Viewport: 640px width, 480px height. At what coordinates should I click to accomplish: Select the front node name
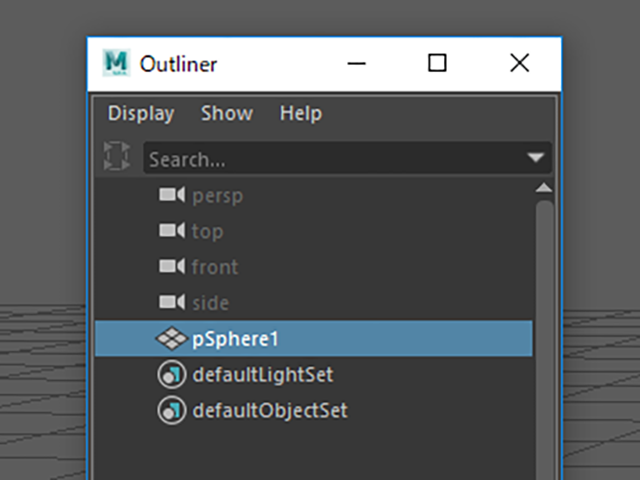215,267
